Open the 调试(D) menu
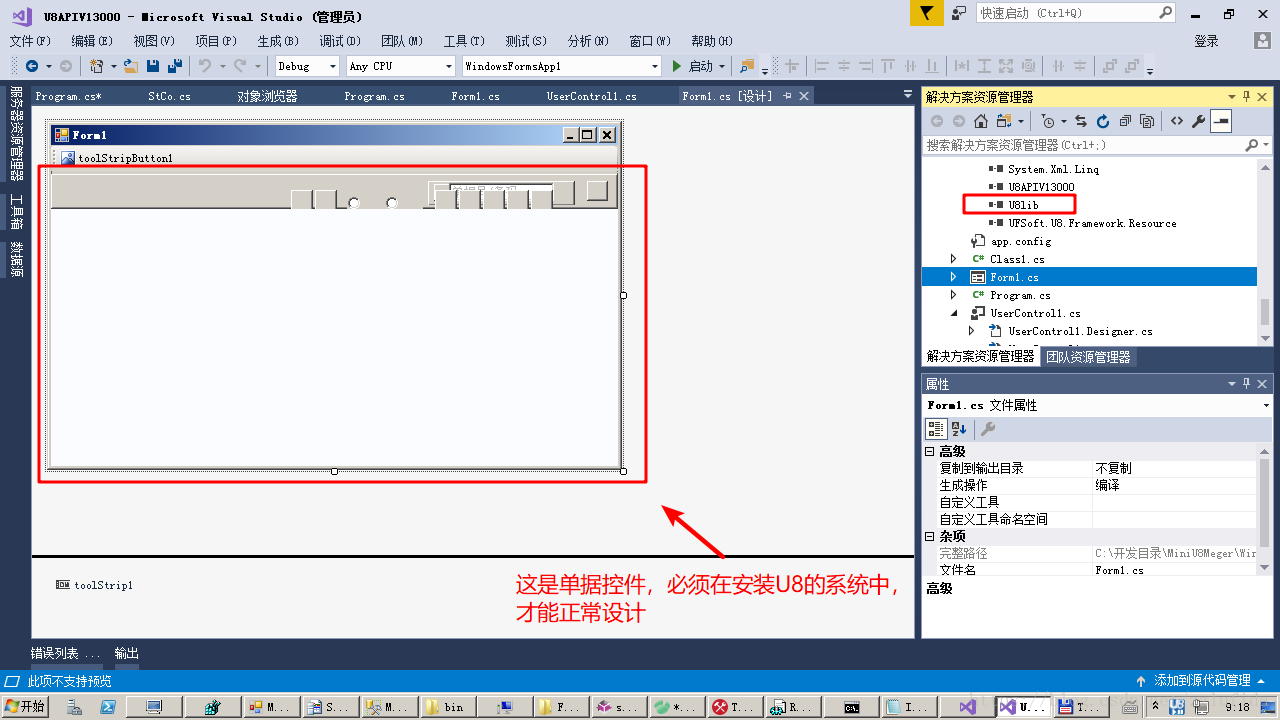Viewport: 1280px width, 720px height. 340,41
